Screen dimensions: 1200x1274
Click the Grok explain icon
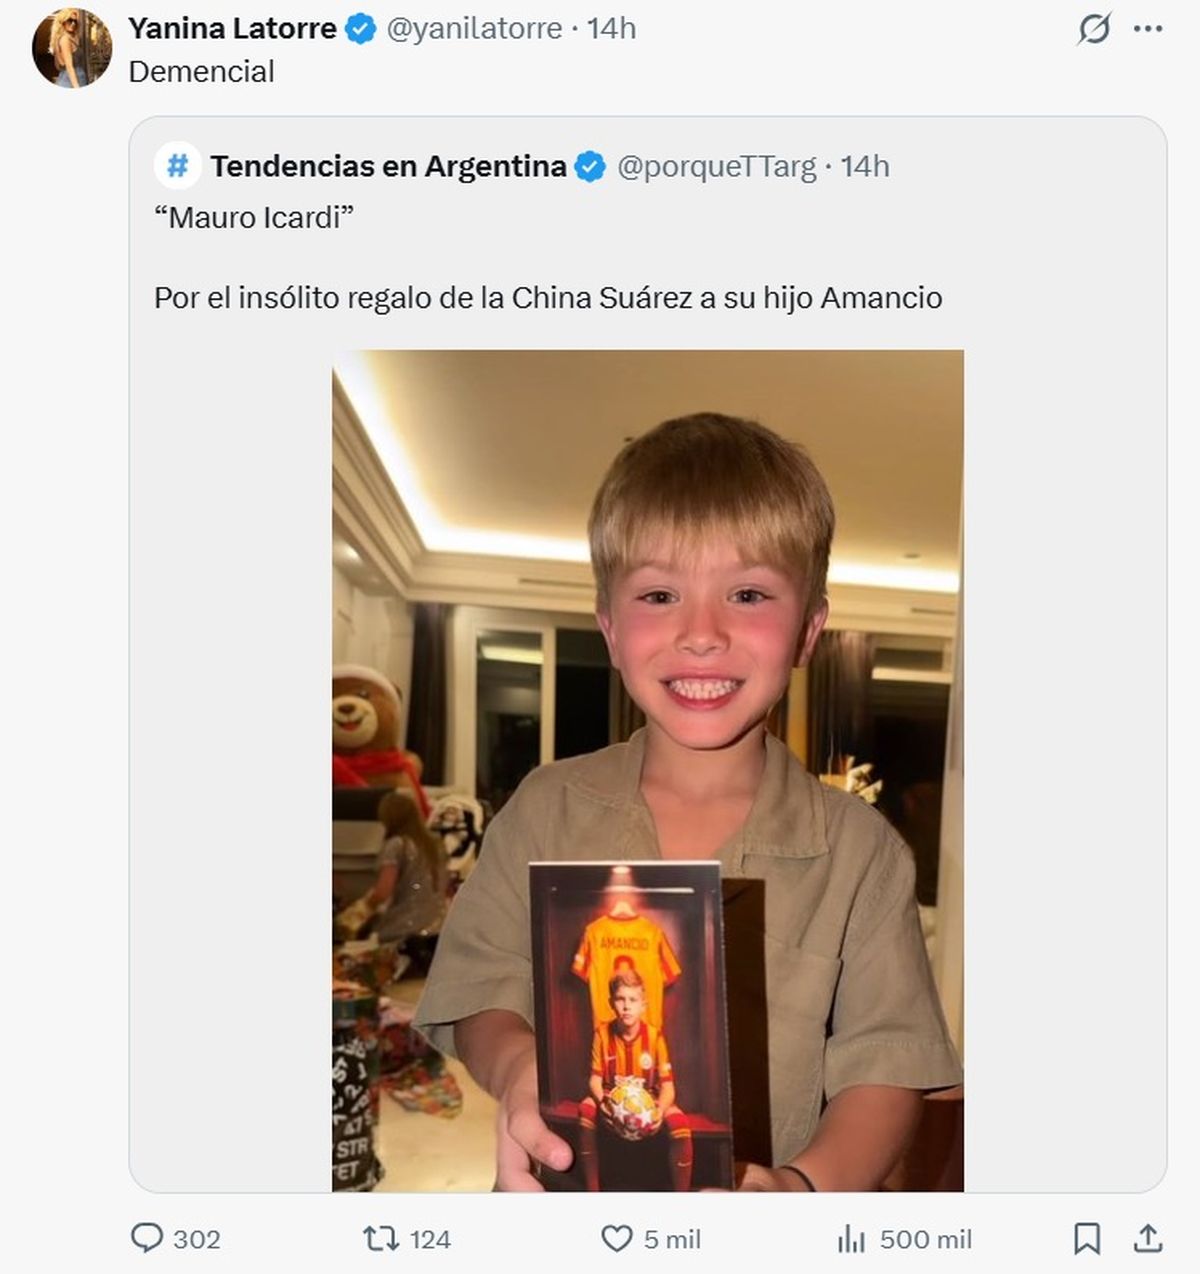tap(1094, 30)
